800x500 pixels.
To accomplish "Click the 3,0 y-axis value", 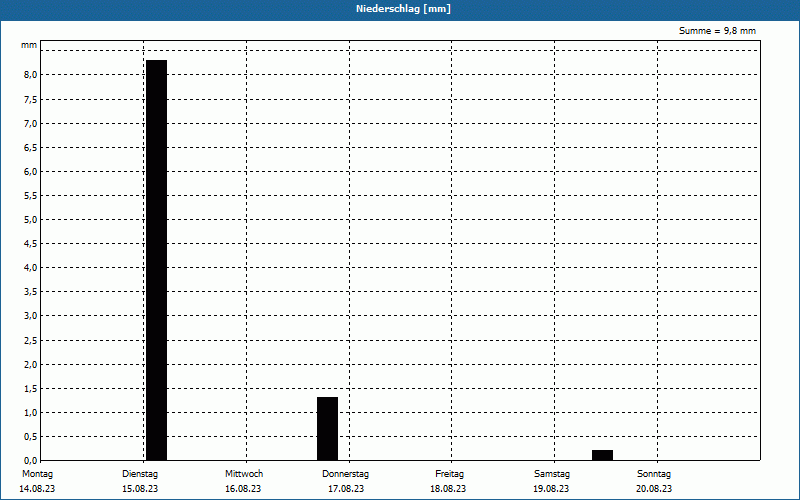I will point(31,316).
